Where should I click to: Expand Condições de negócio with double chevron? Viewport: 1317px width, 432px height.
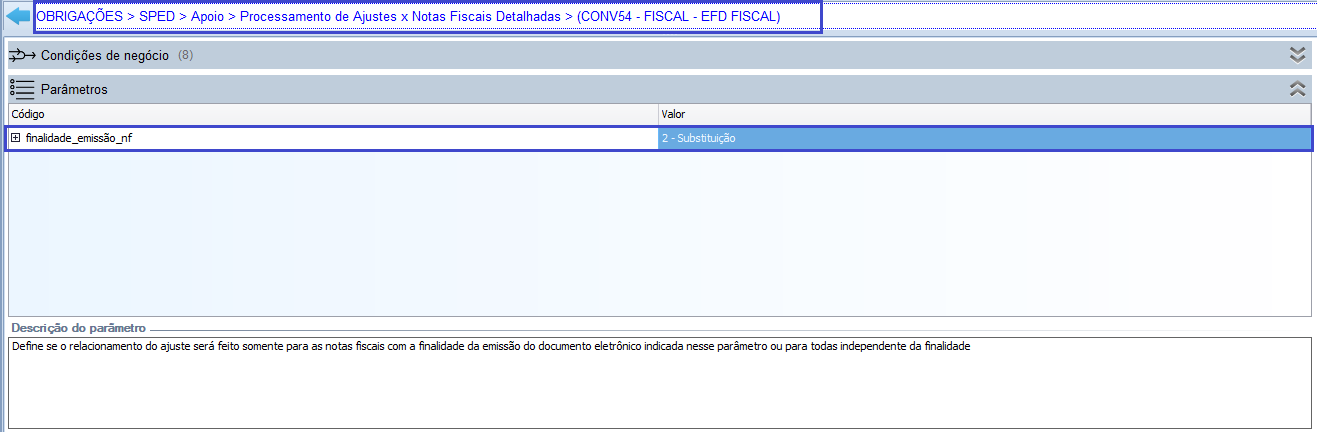click(x=1297, y=55)
